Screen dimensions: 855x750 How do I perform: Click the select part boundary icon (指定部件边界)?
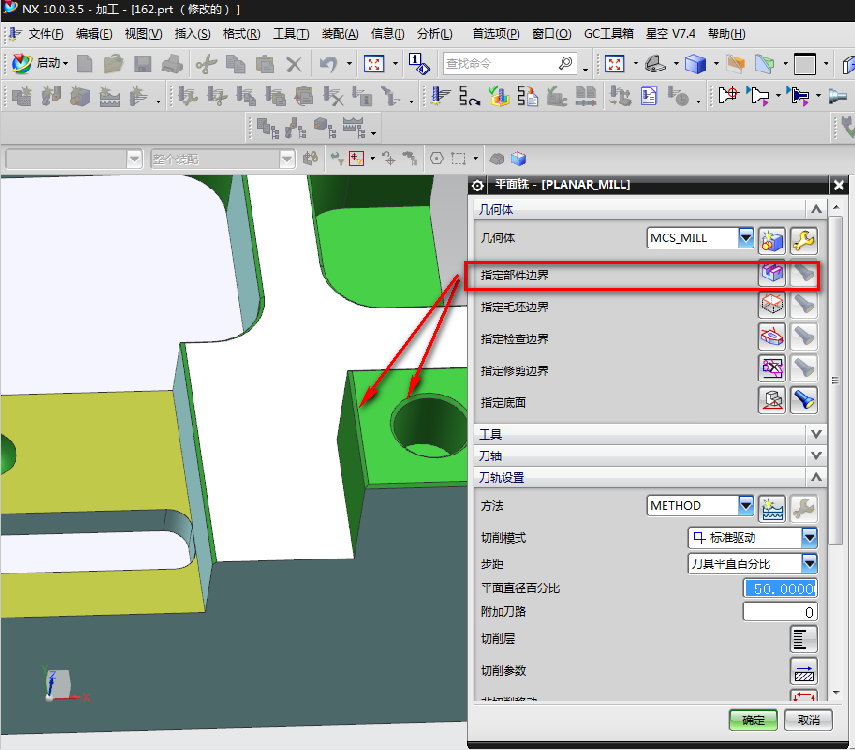coord(772,274)
